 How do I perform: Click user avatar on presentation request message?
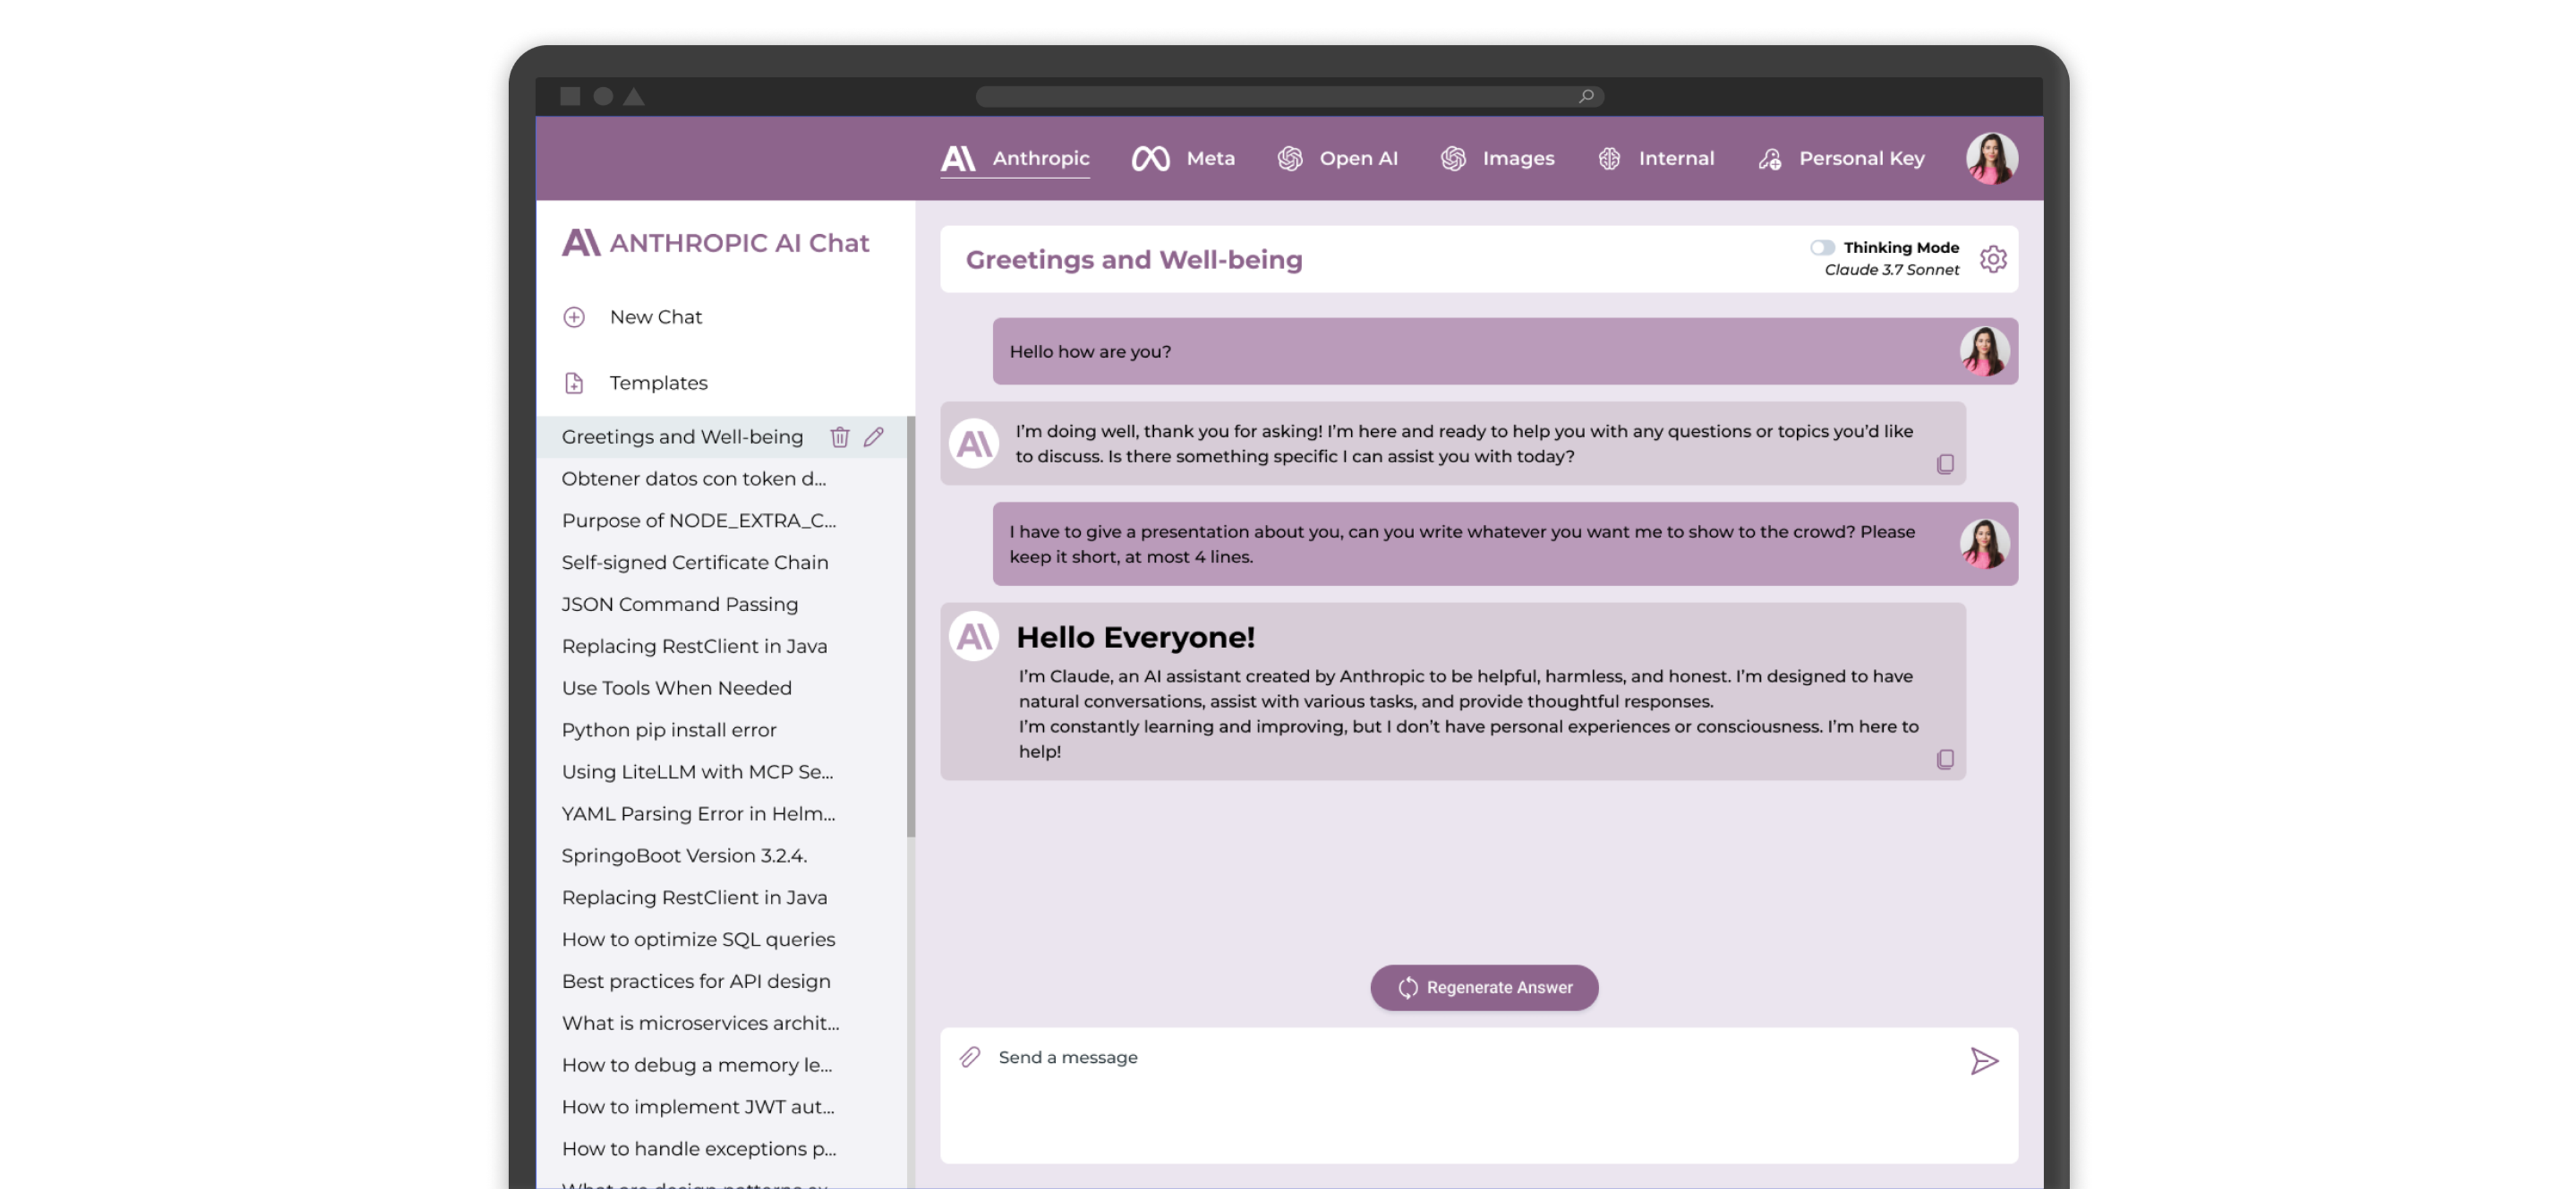1984,544
